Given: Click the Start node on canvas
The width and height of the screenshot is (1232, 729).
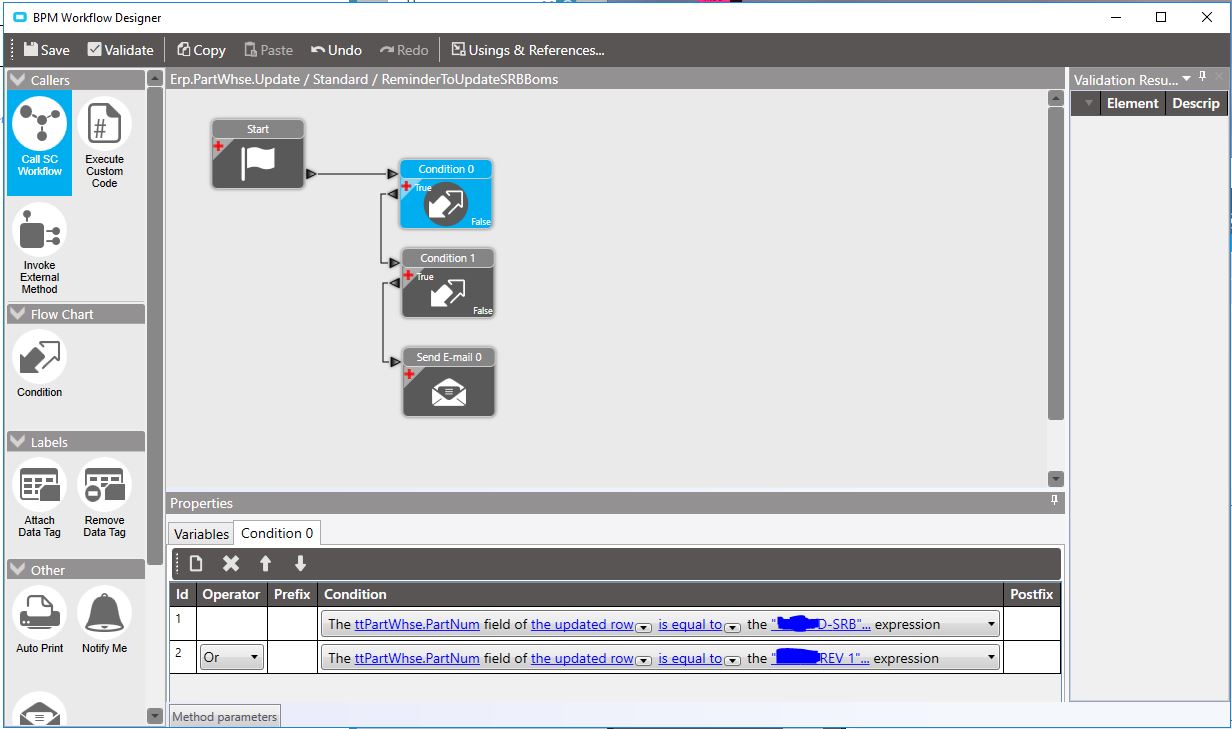Looking at the screenshot, I should pyautogui.click(x=258, y=154).
